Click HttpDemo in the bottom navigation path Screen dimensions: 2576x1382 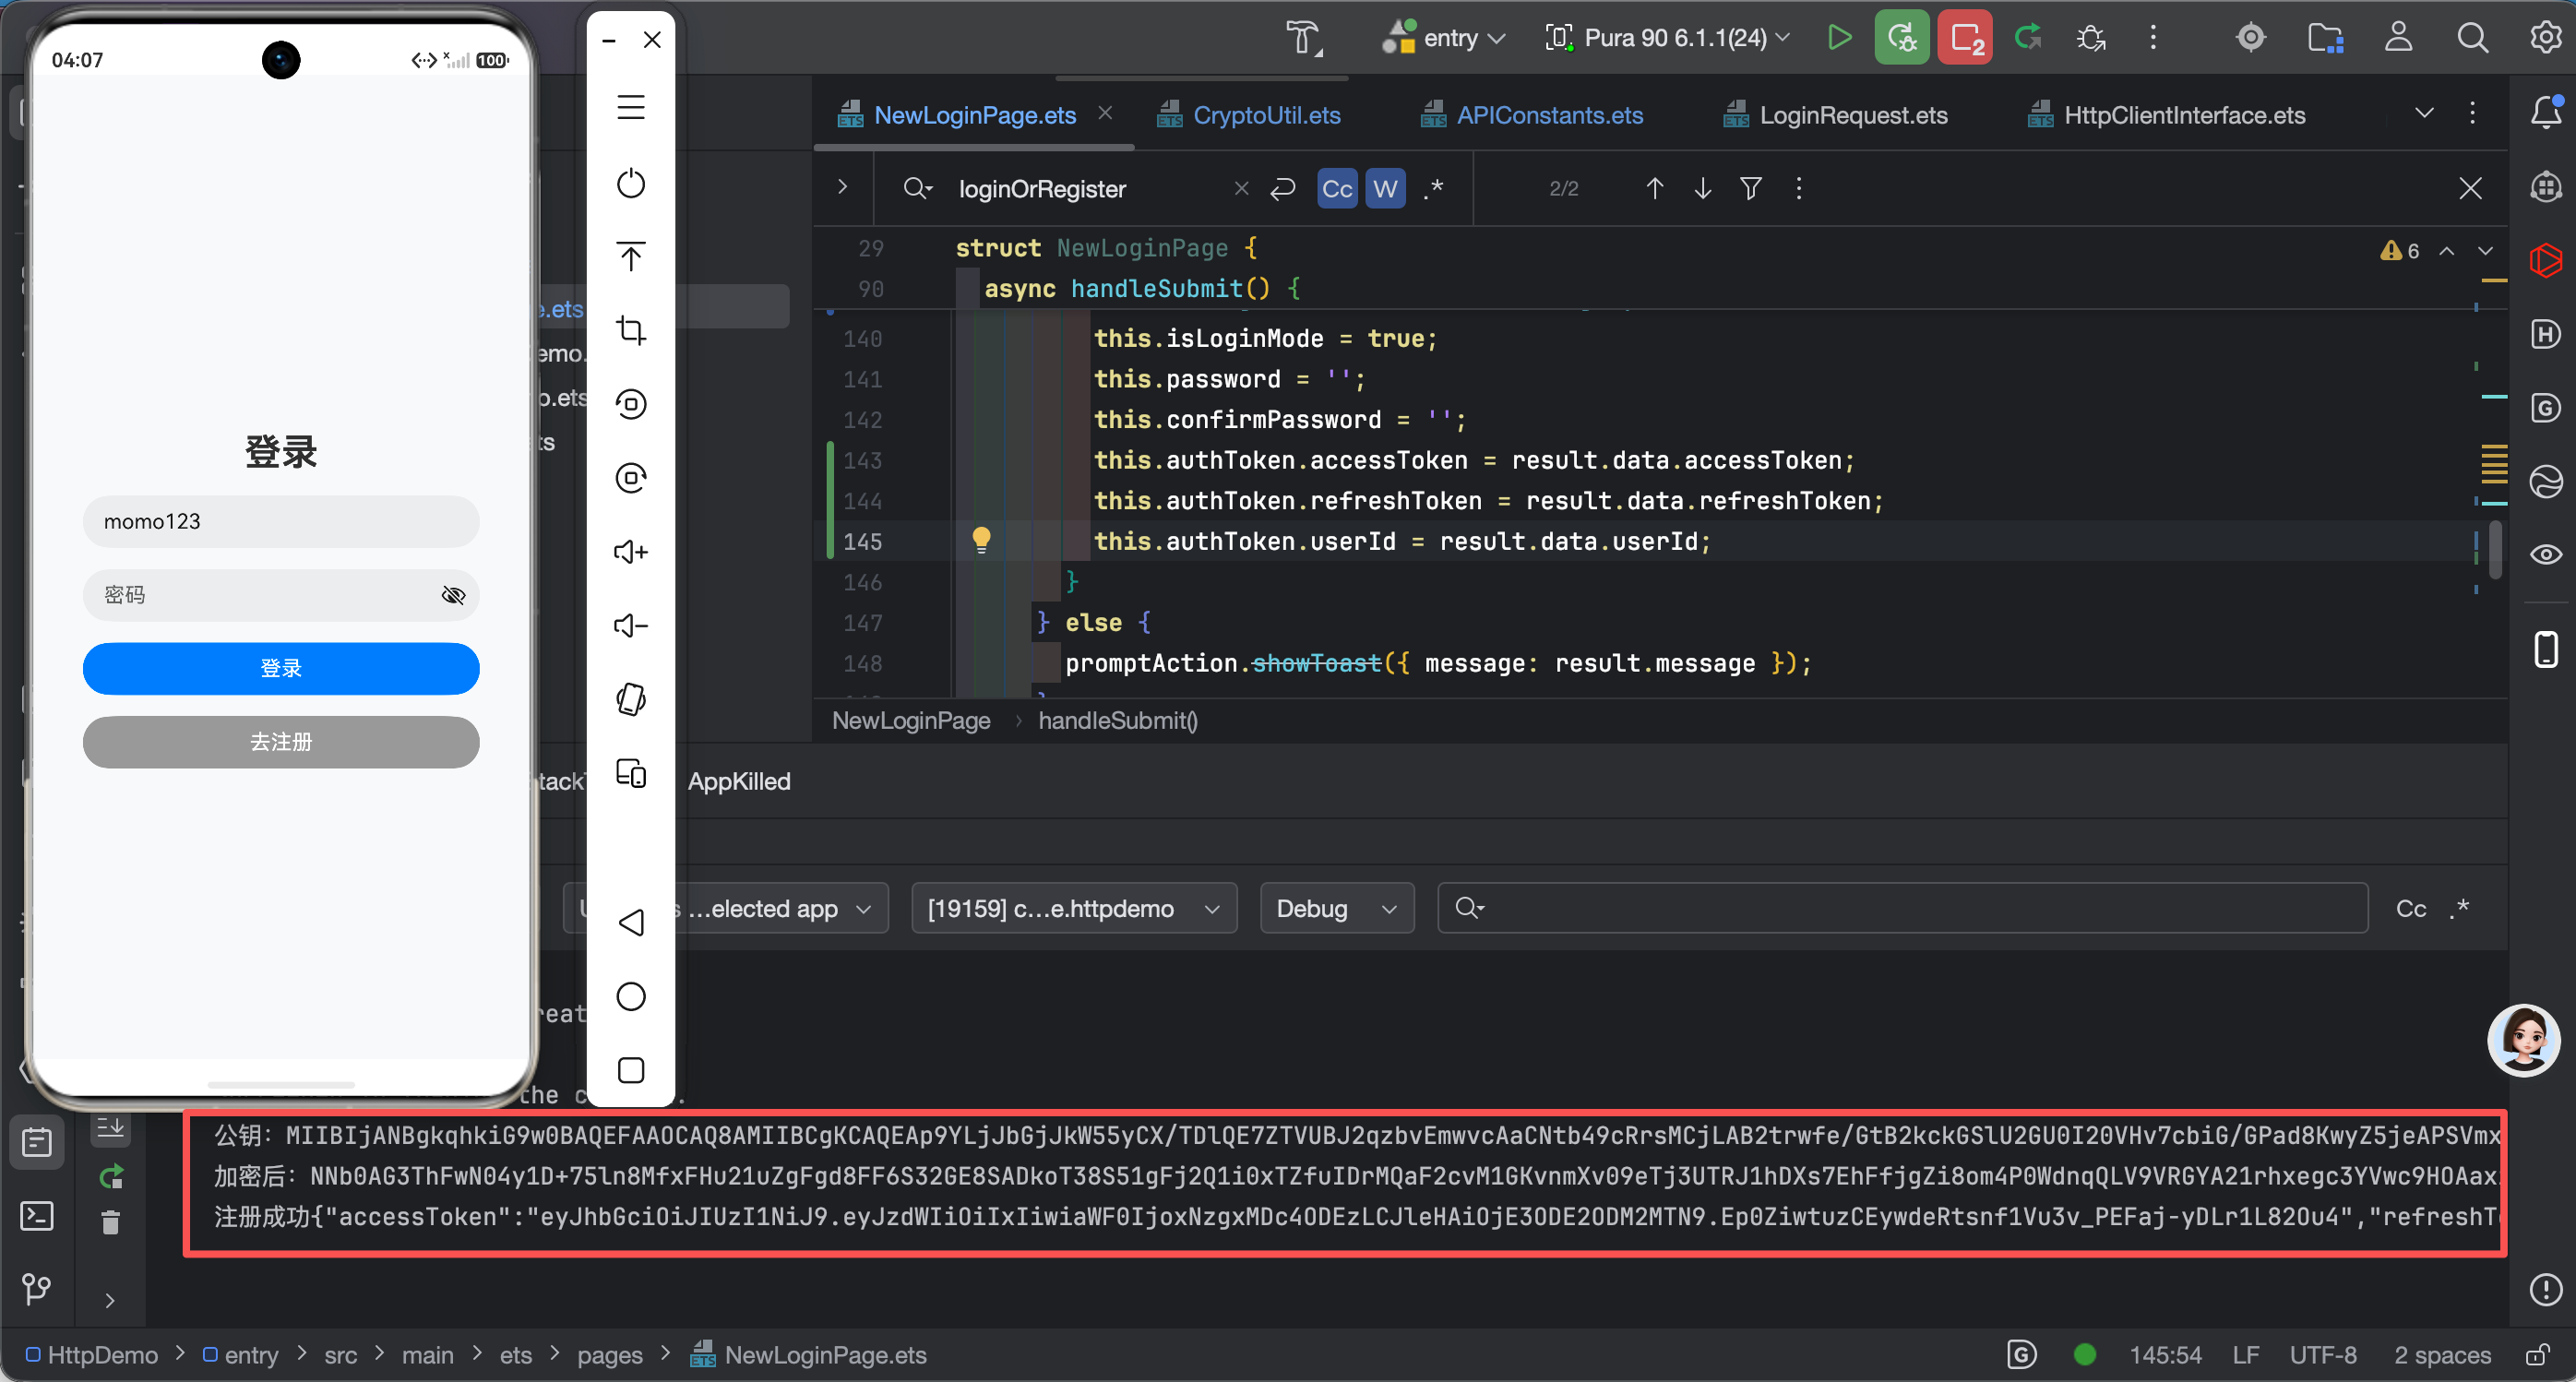coord(91,1355)
